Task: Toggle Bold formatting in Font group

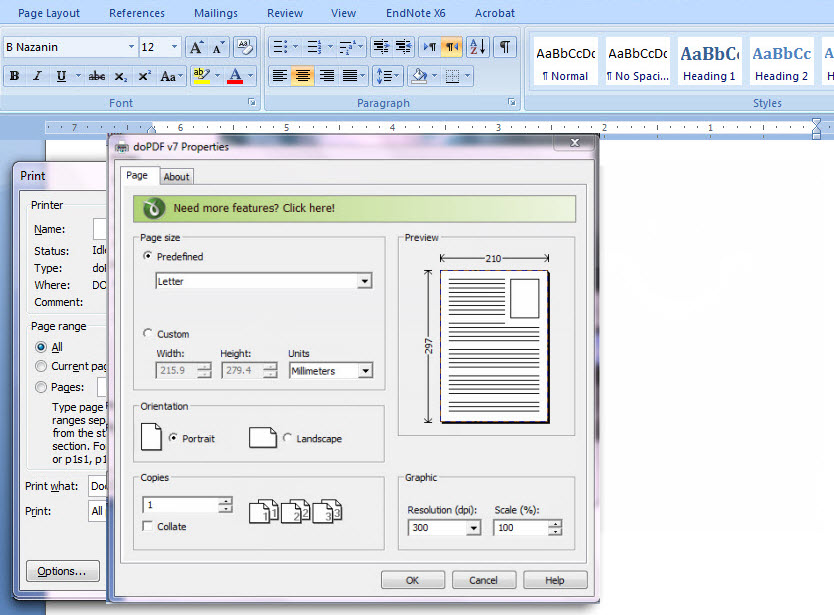Action: click(x=14, y=76)
